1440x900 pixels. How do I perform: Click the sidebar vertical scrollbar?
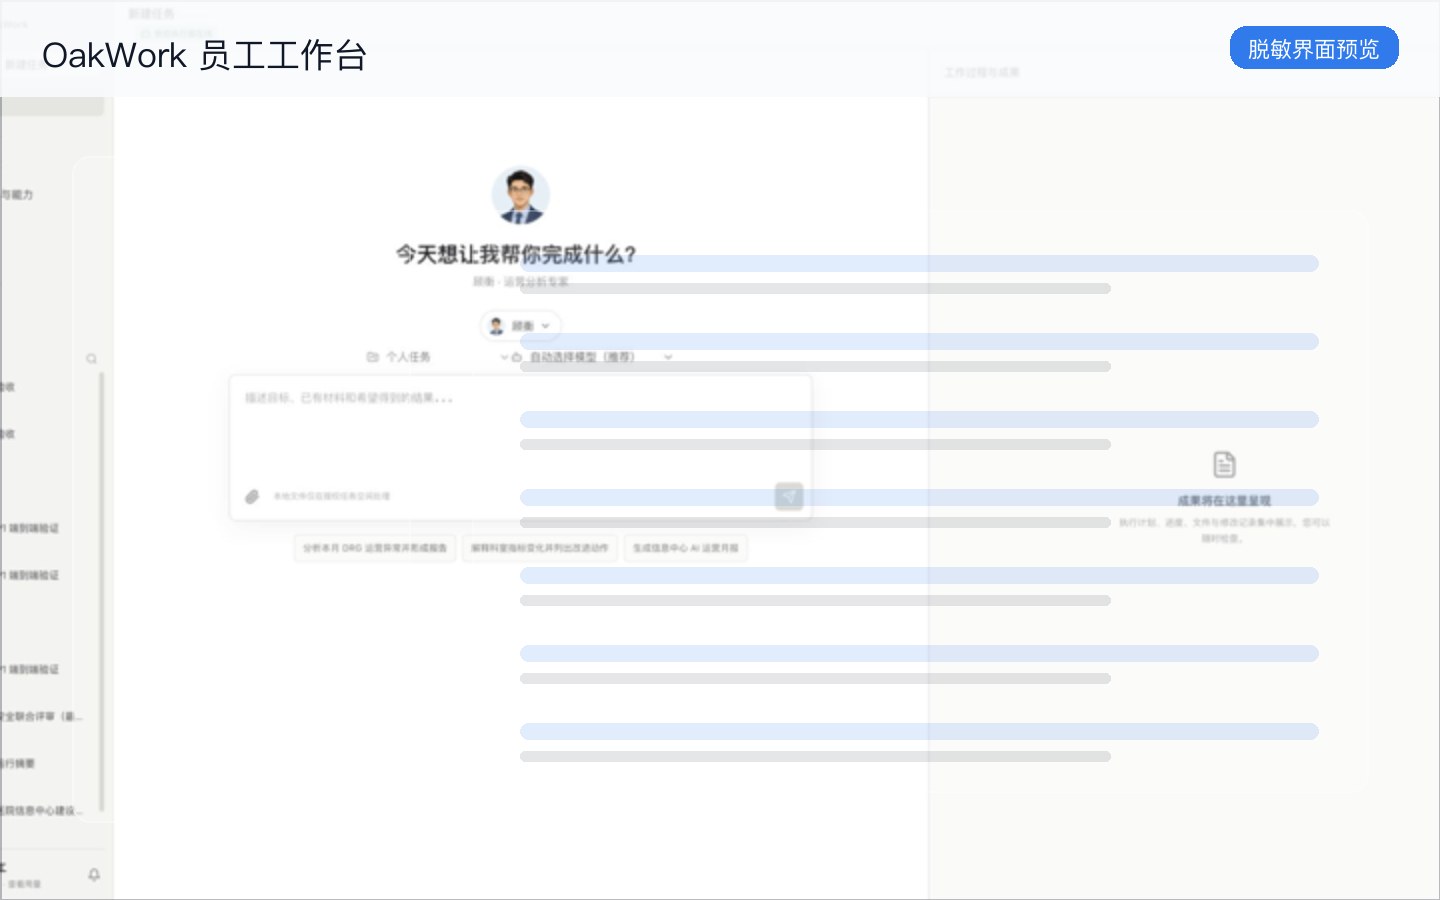click(x=101, y=592)
